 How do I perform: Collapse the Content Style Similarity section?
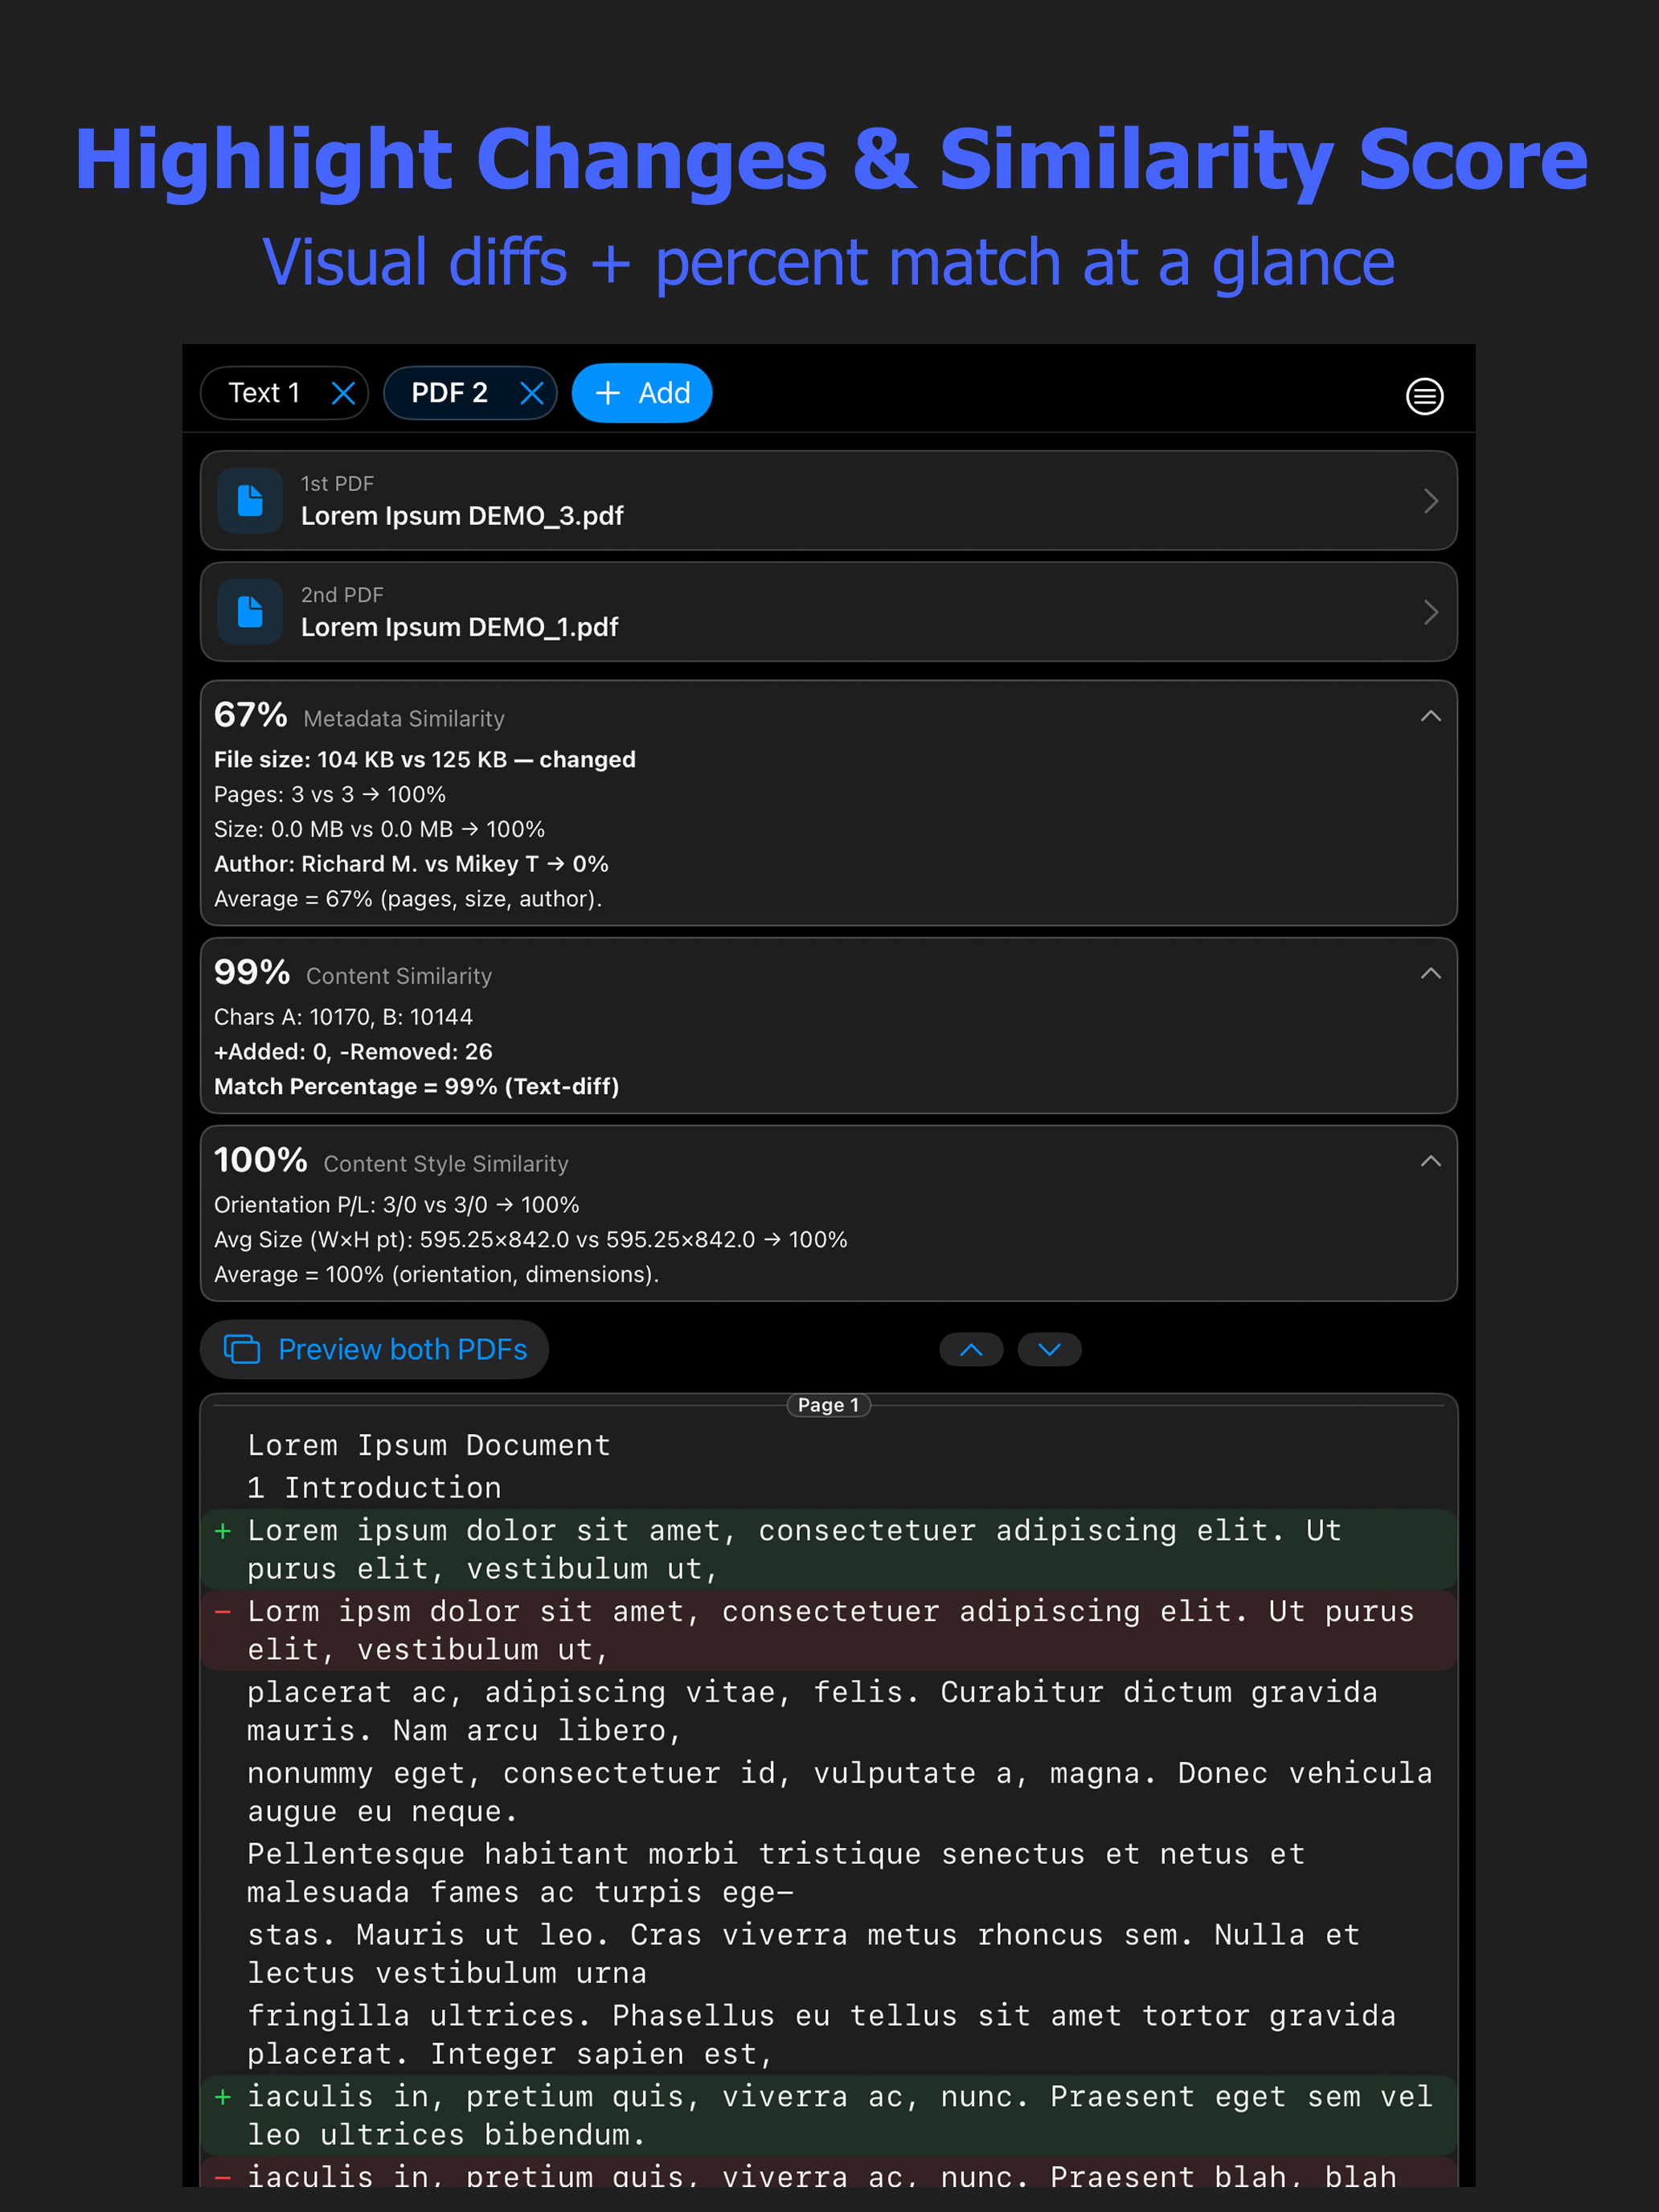(1431, 1161)
